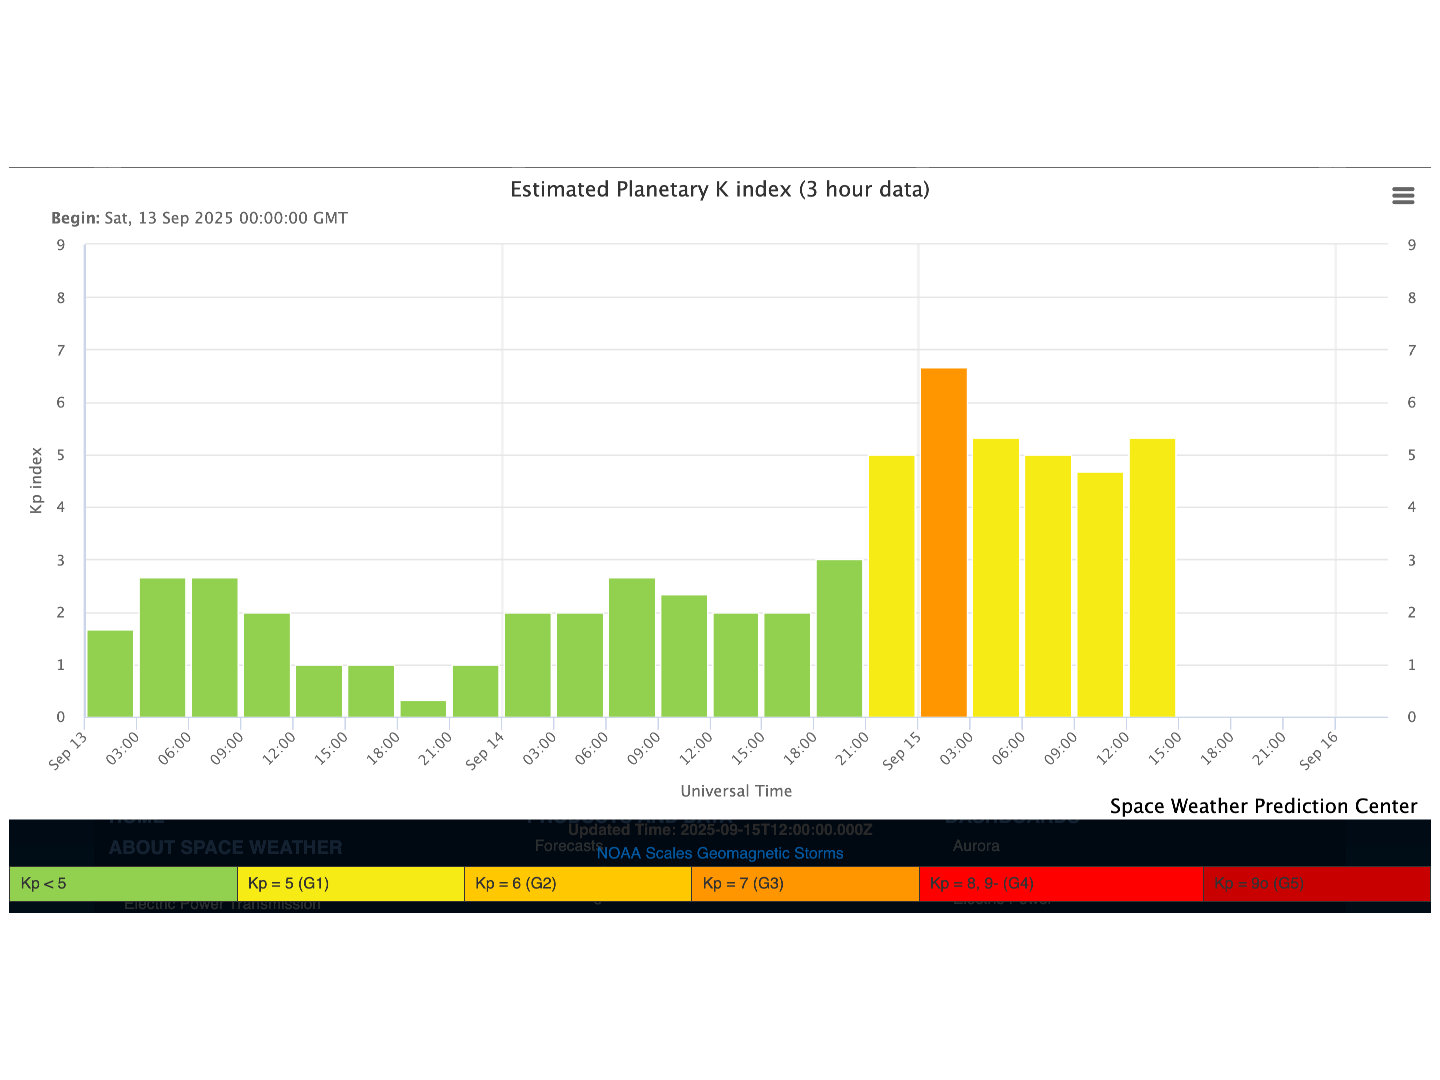Click the yellow Kp = 5 (G1) legend box
This screenshot has height=1080, width=1440.
350,884
